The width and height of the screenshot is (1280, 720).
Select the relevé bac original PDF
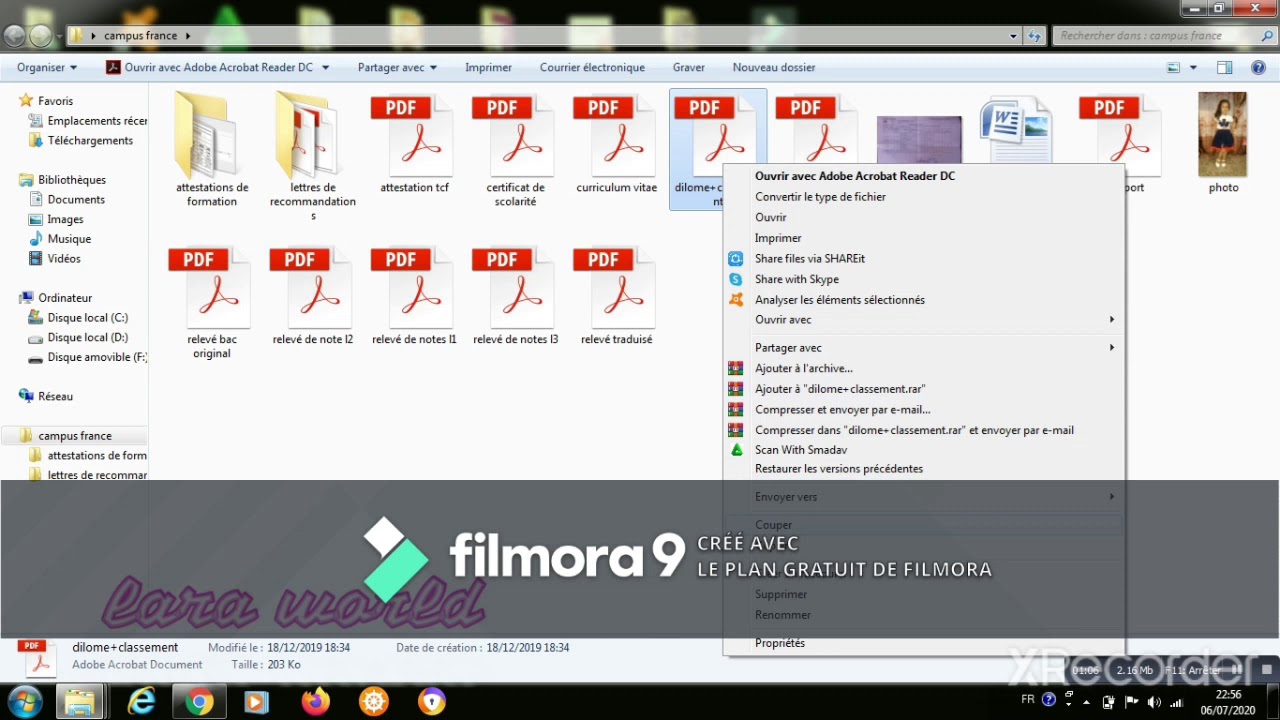tap(212, 302)
